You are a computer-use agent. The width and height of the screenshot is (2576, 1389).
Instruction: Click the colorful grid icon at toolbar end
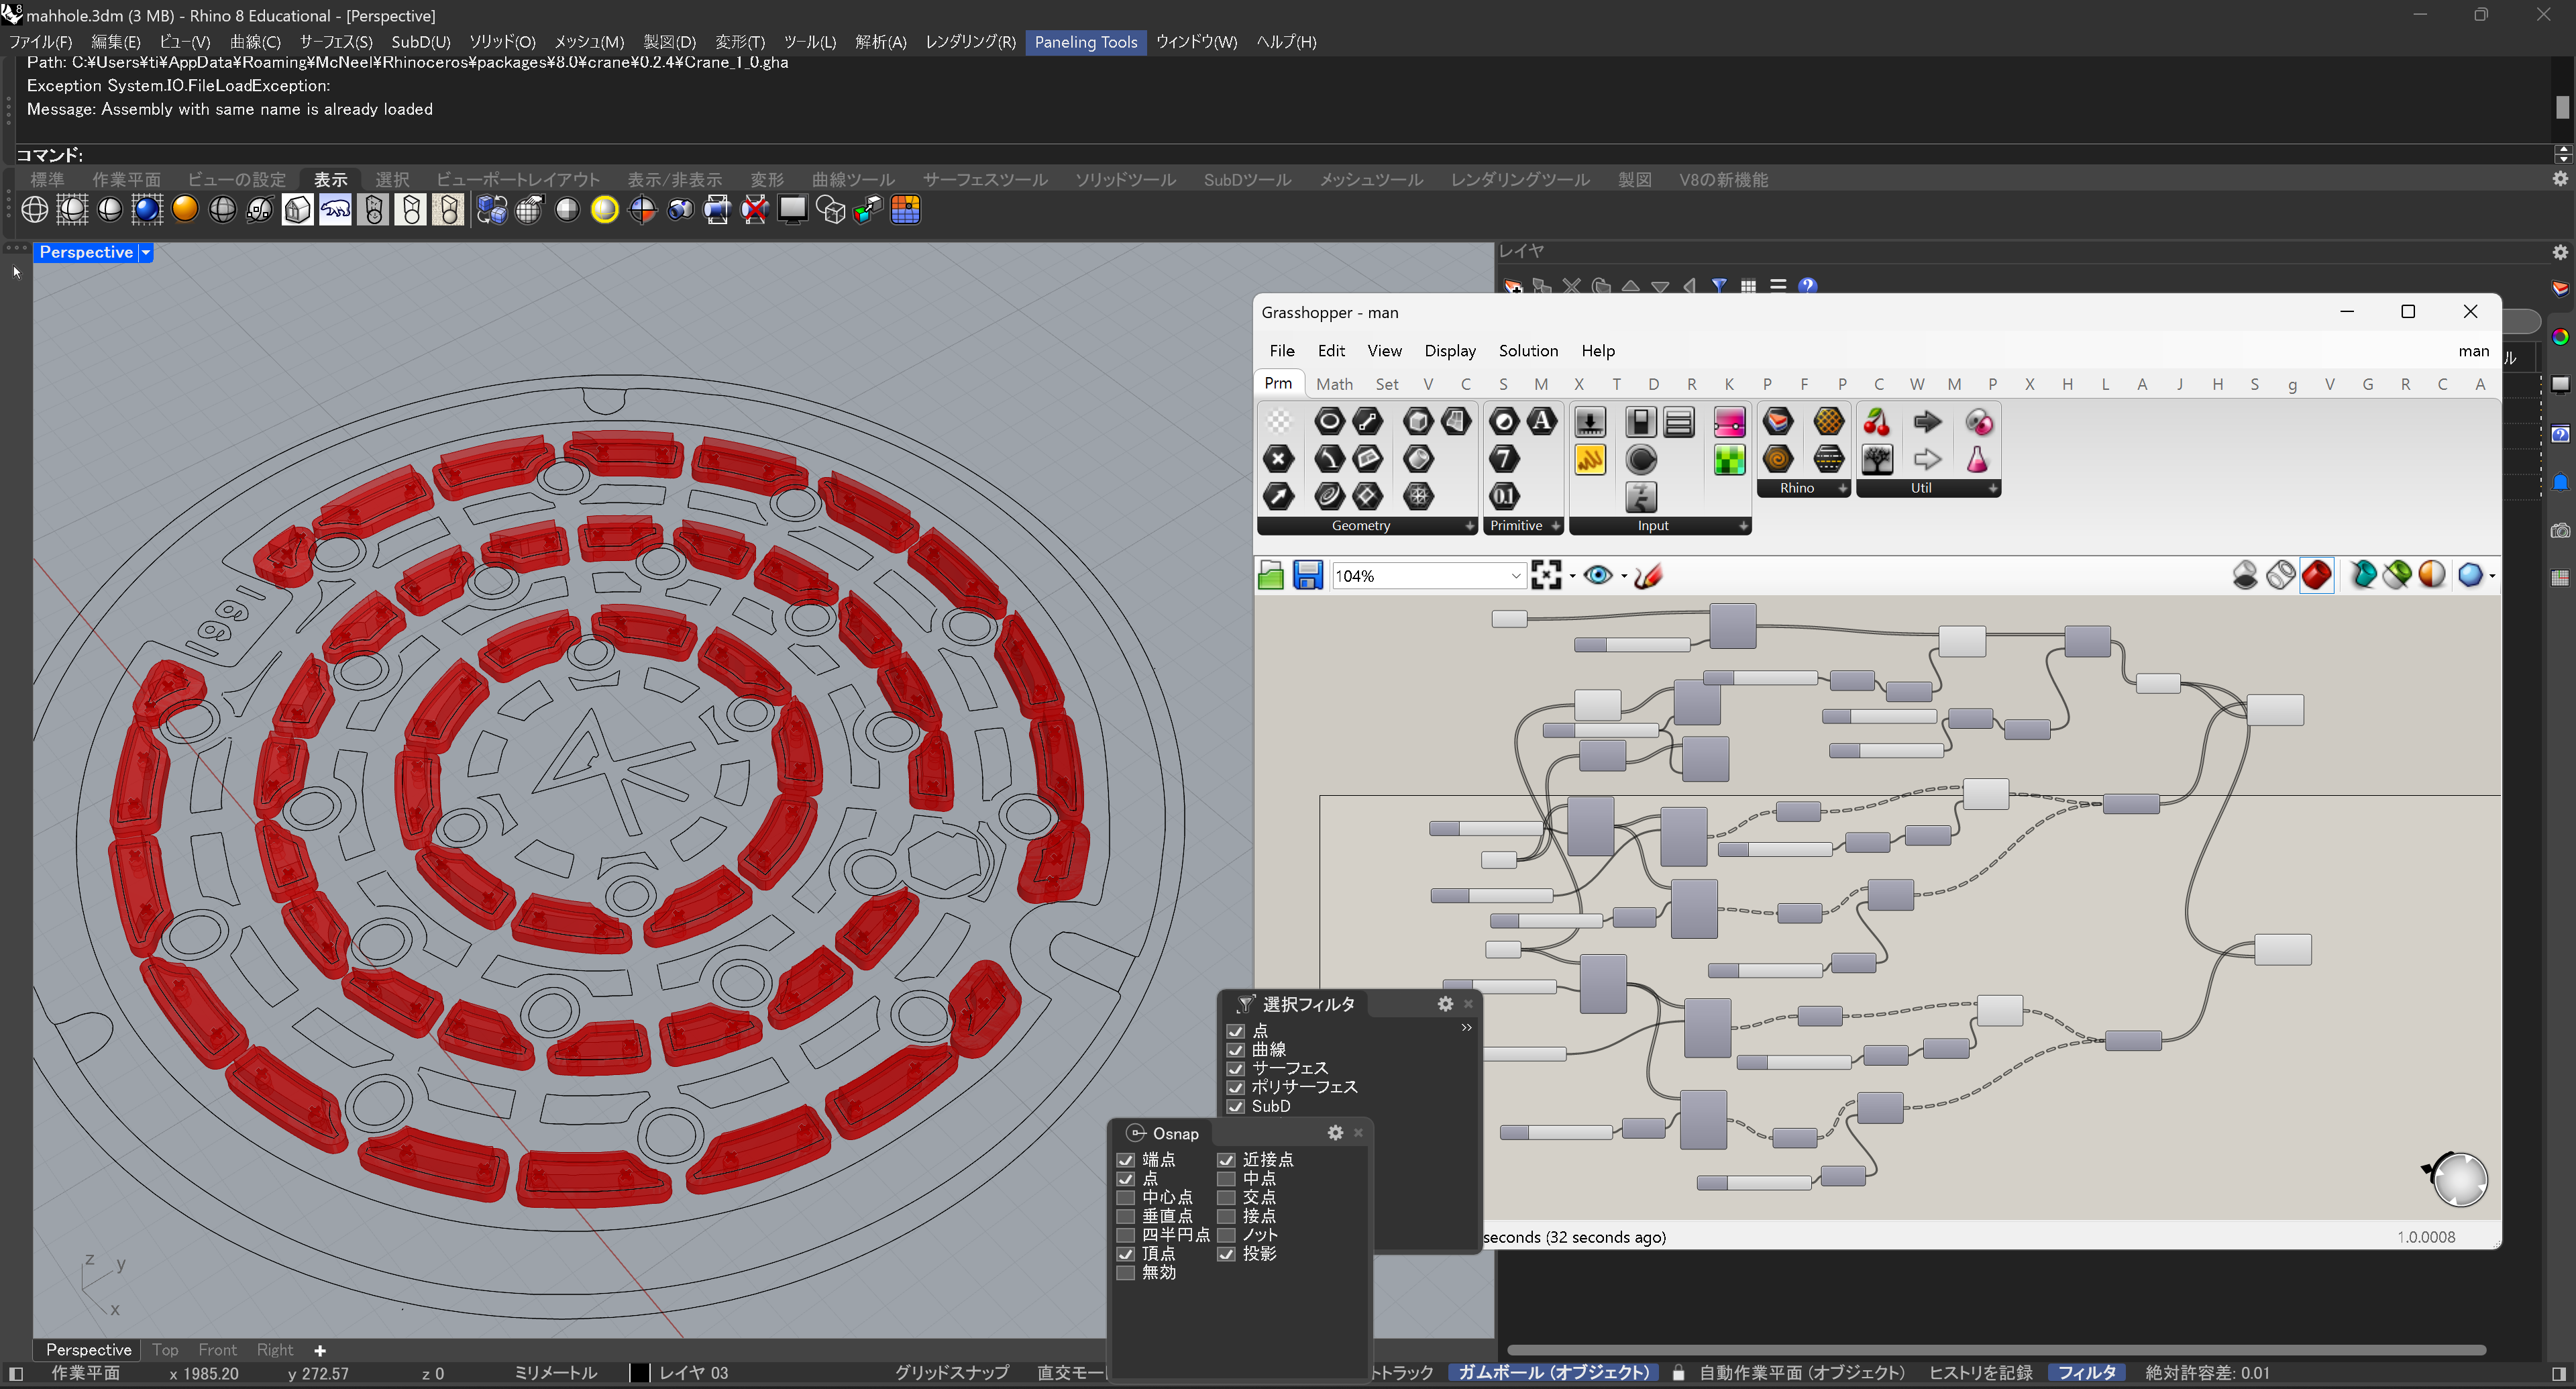(905, 210)
